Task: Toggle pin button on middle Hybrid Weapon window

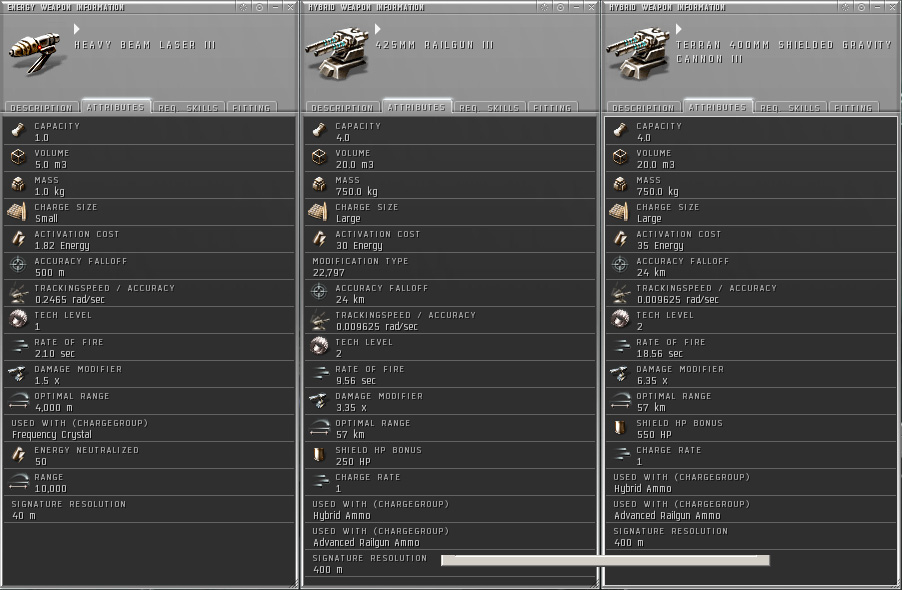Action: tap(560, 7)
